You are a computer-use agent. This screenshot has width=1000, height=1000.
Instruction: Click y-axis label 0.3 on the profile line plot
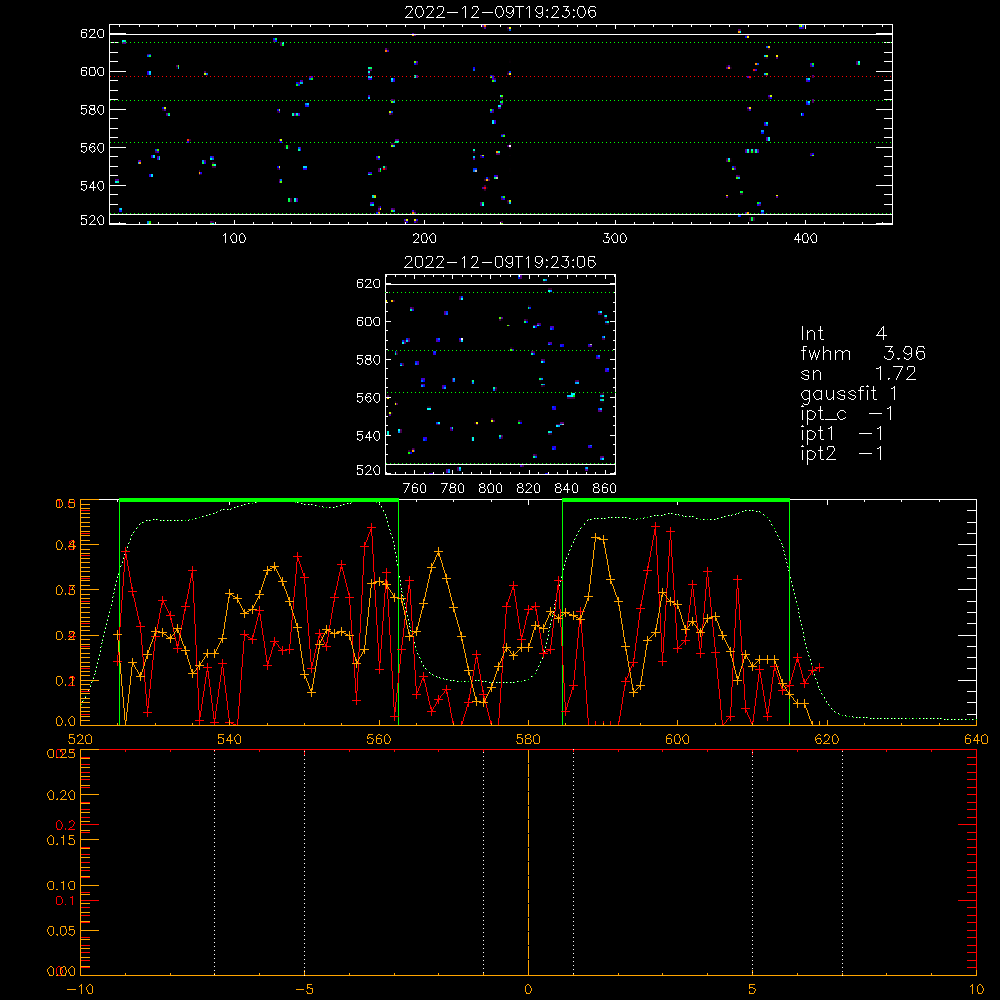[66, 591]
